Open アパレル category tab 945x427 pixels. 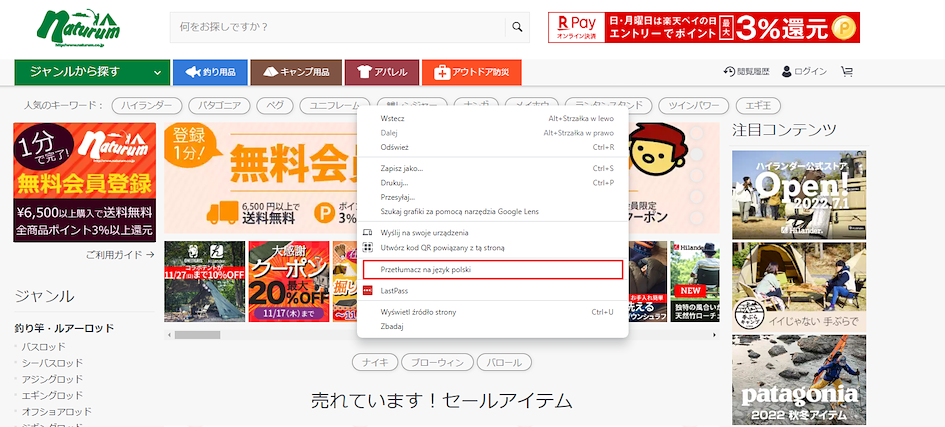tap(381, 72)
